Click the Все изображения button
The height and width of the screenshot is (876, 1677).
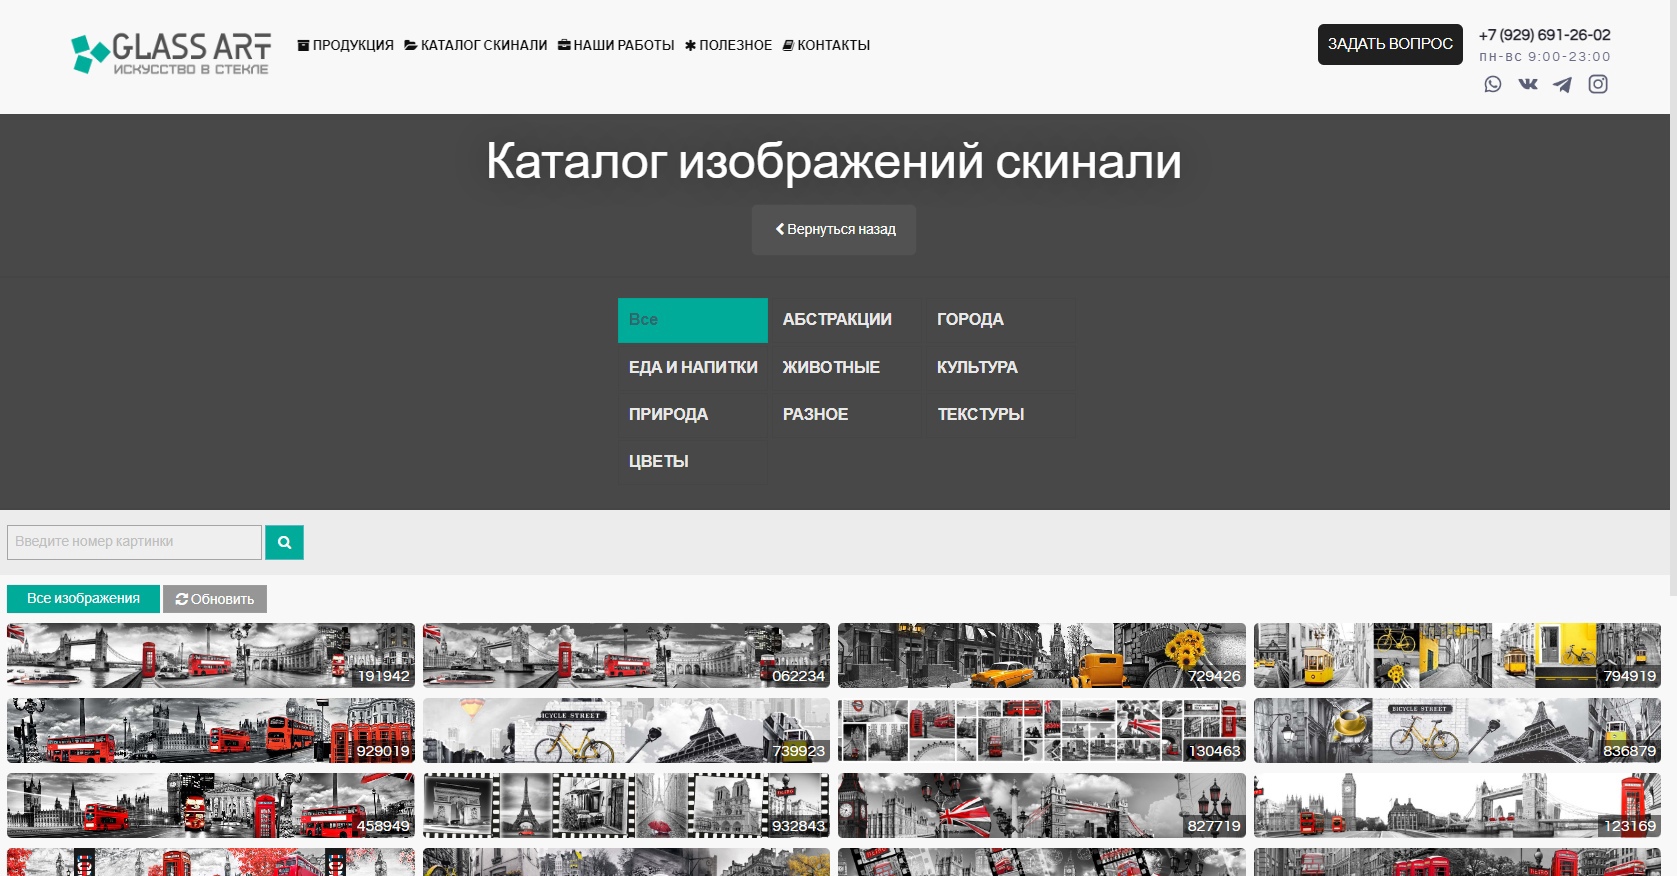coord(83,599)
